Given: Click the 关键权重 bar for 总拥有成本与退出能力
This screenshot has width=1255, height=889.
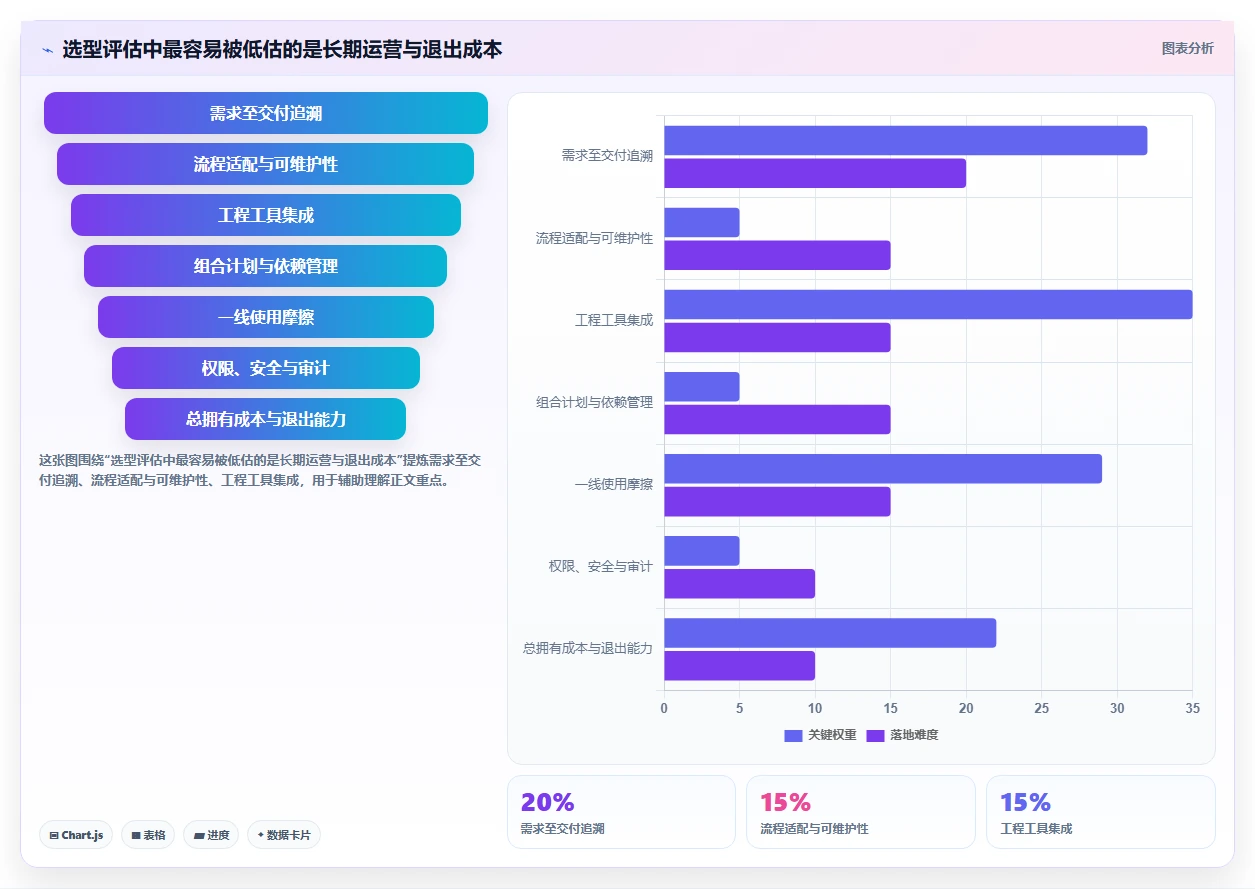Looking at the screenshot, I should pos(830,633).
